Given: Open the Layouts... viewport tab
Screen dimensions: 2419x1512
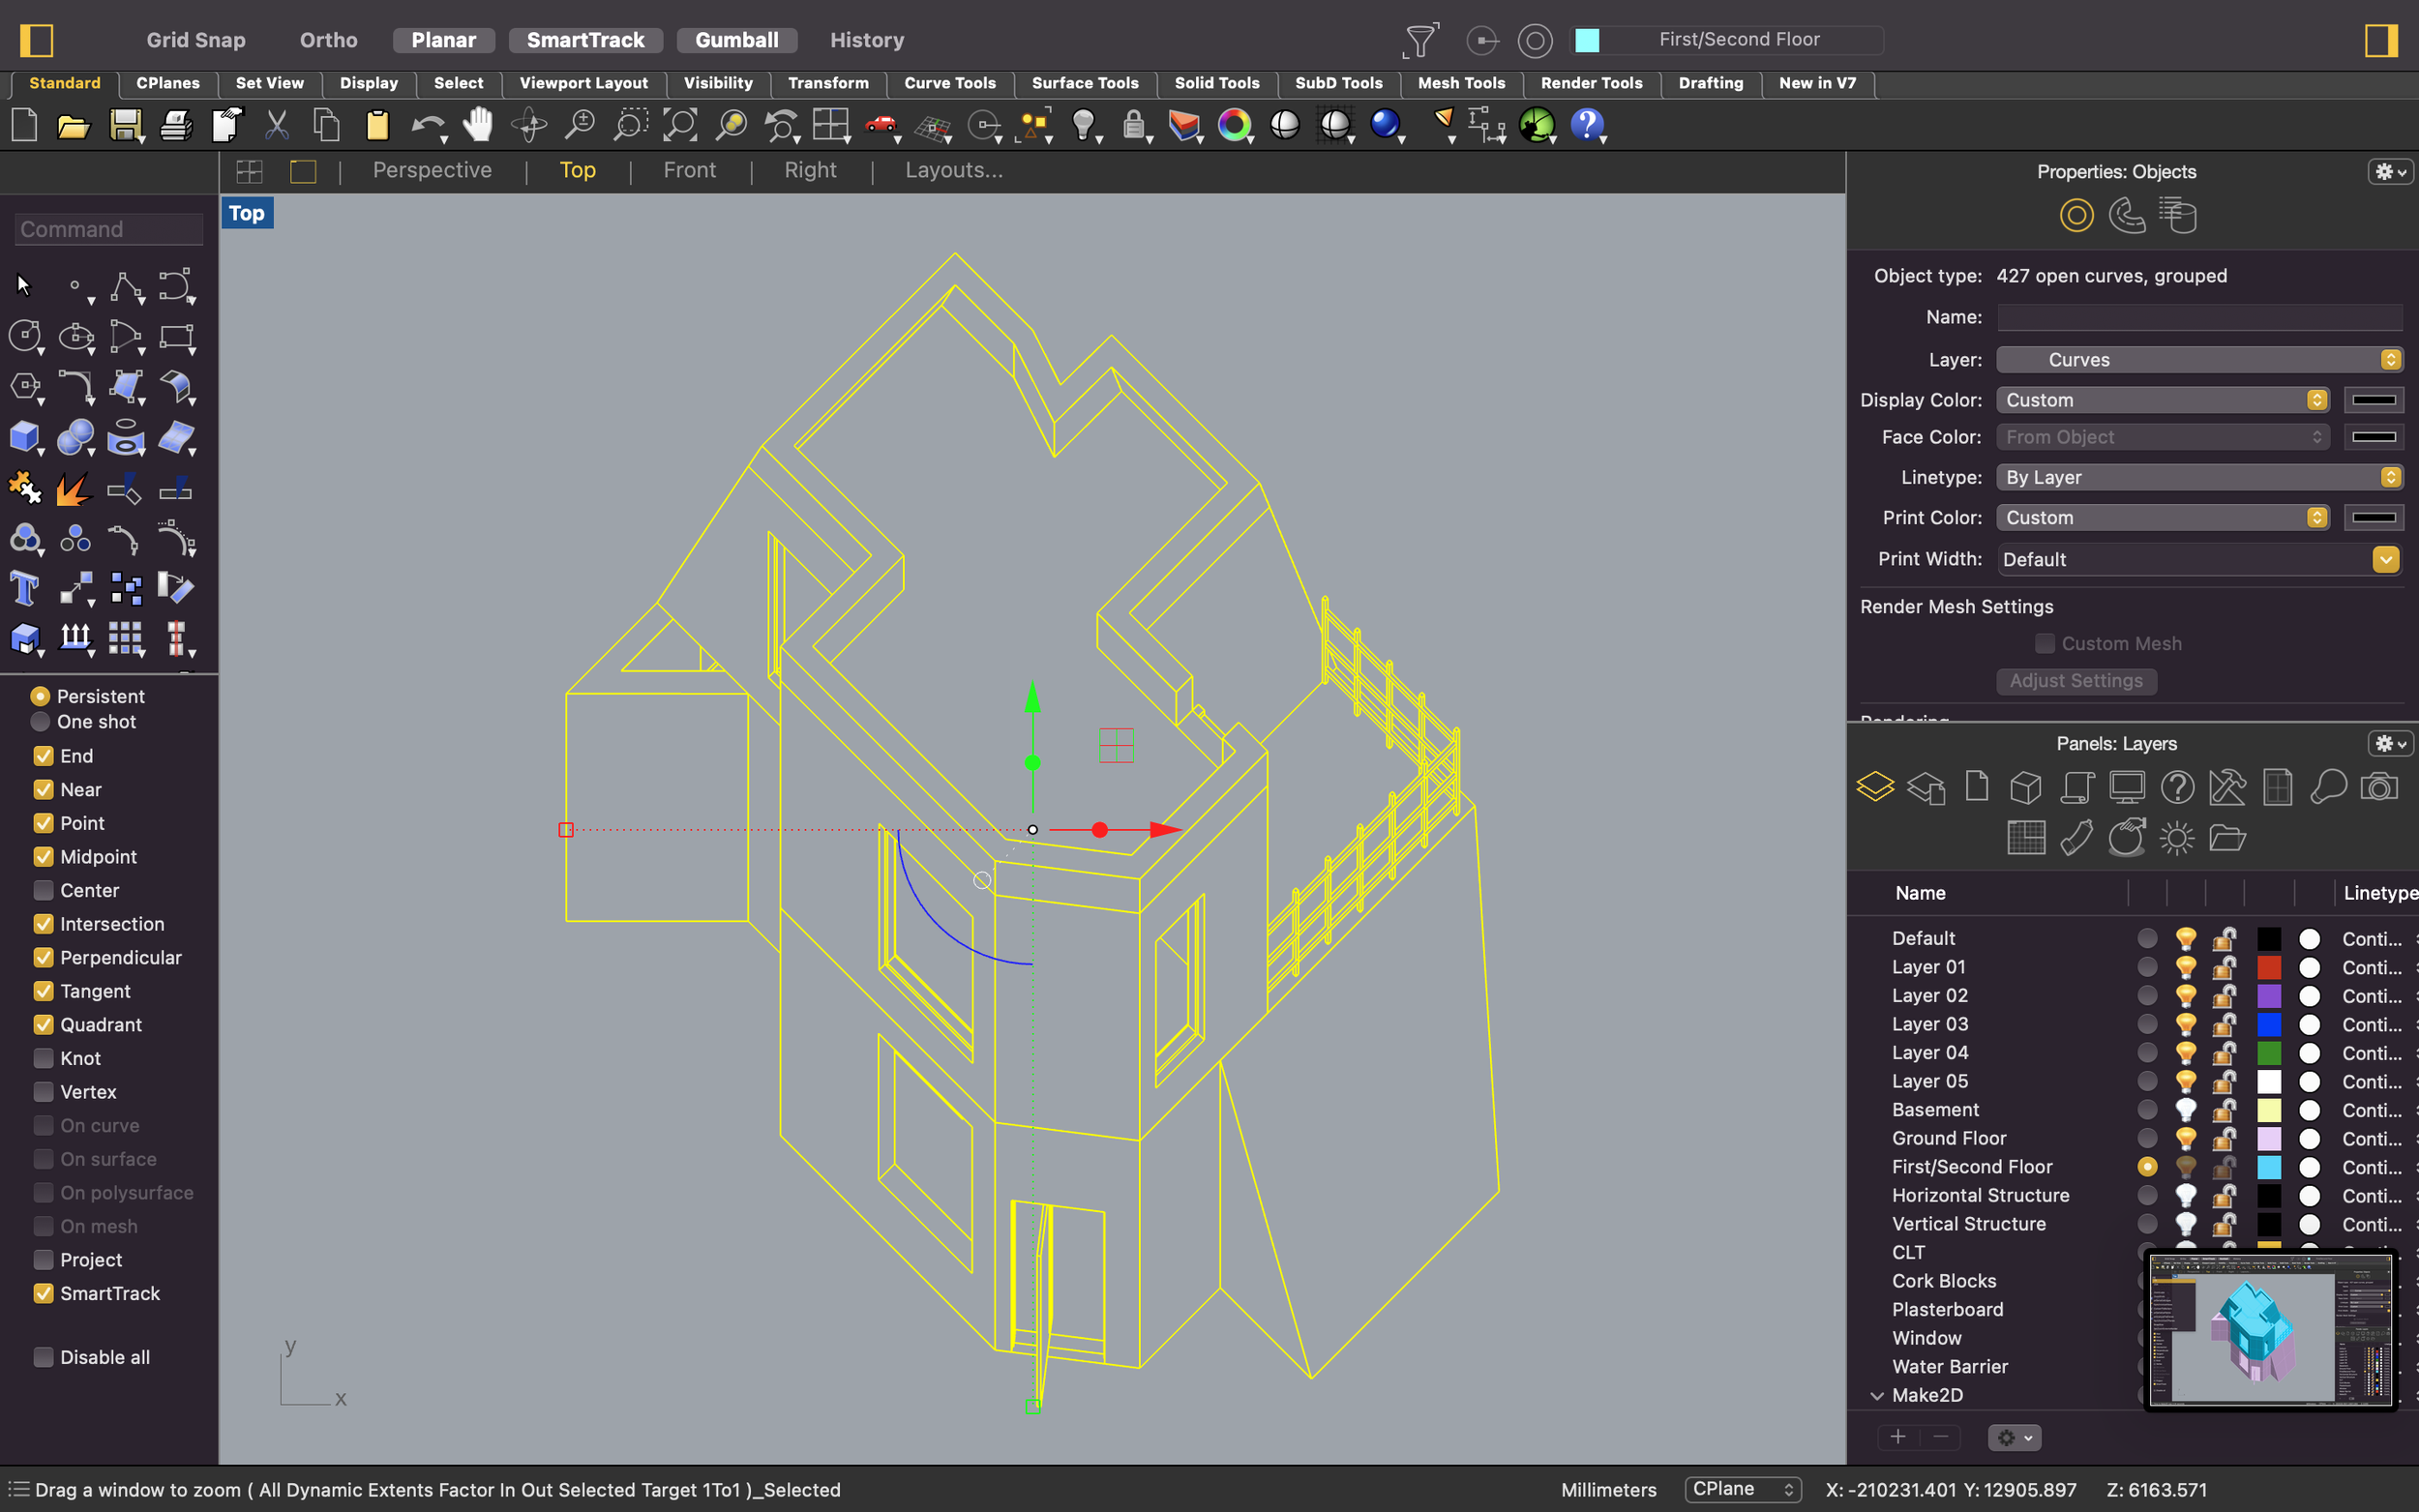Looking at the screenshot, I should tap(953, 171).
